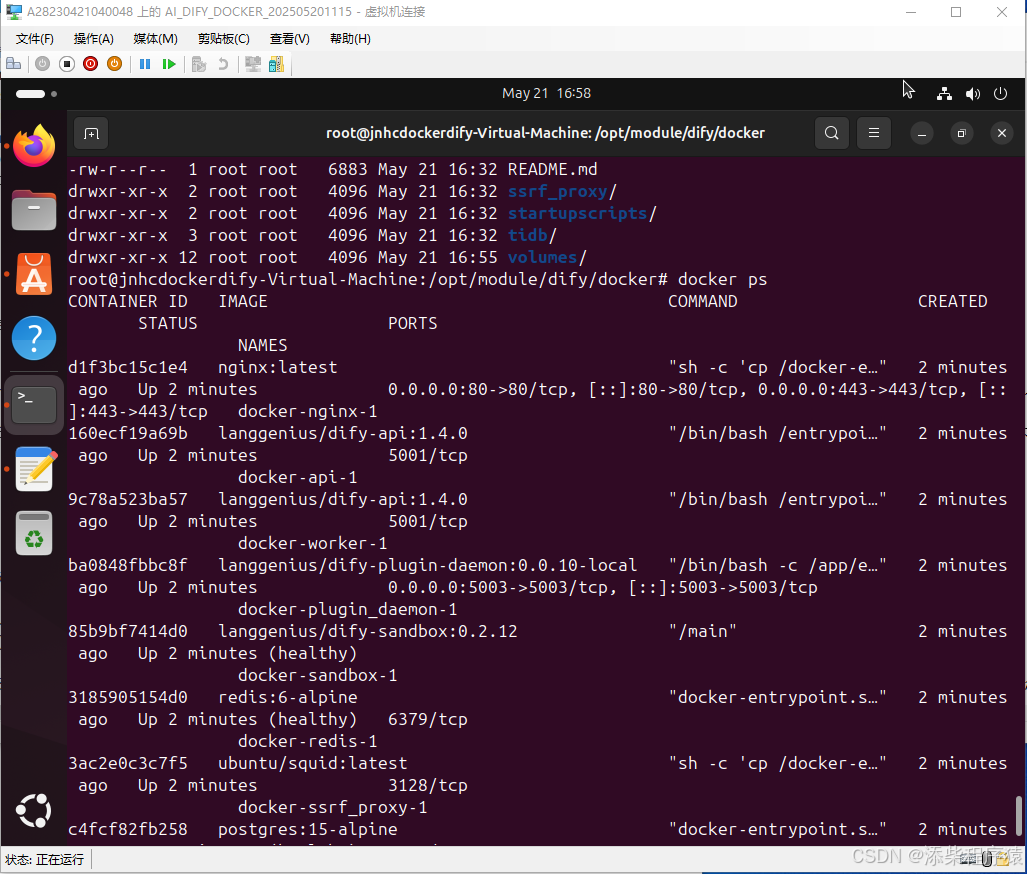Viewport: 1027px width, 874px height.
Task: Click container ID d1f3bc15c1e4
Action: (x=128, y=368)
